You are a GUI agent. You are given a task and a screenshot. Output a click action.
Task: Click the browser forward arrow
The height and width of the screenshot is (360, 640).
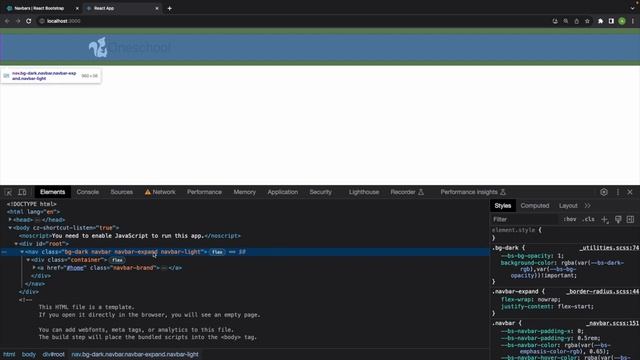click(x=18, y=21)
